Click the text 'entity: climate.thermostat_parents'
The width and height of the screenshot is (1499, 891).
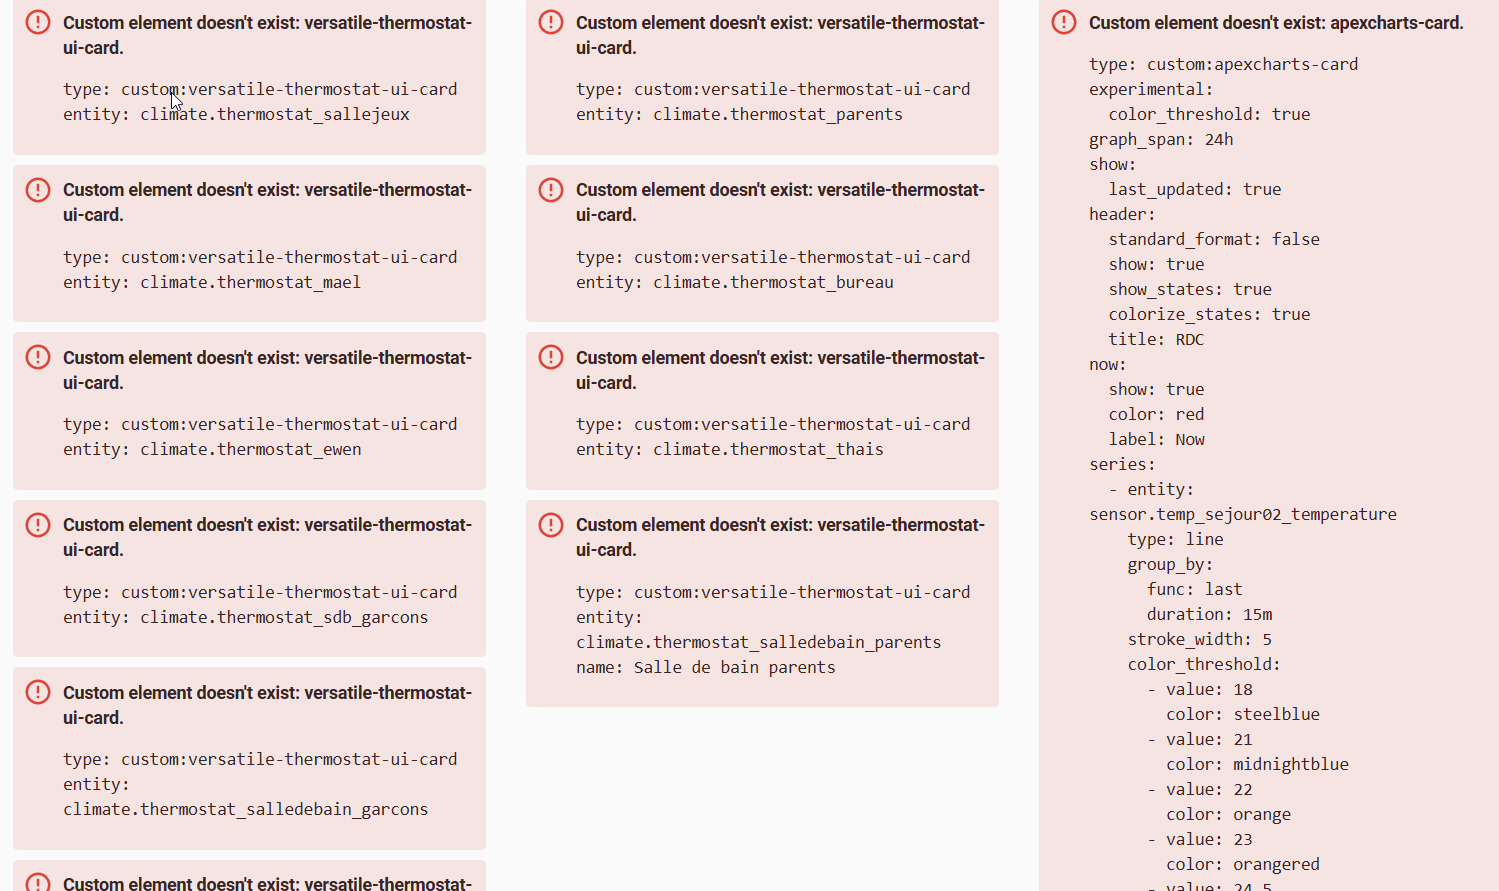[739, 114]
